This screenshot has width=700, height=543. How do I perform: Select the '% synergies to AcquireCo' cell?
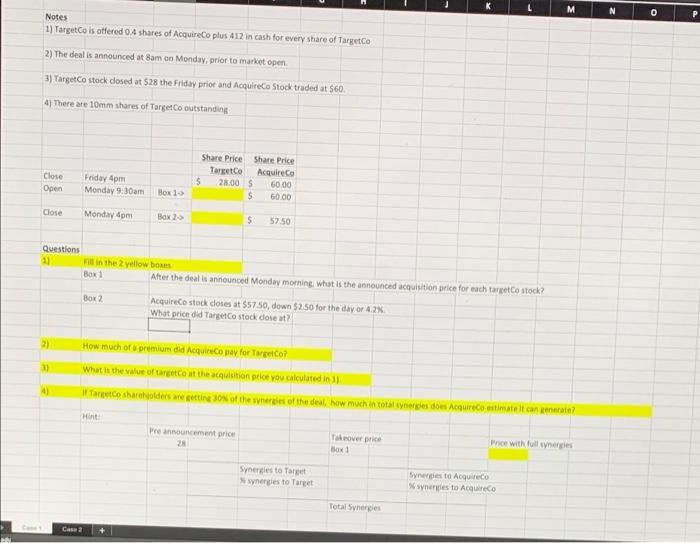[452, 487]
